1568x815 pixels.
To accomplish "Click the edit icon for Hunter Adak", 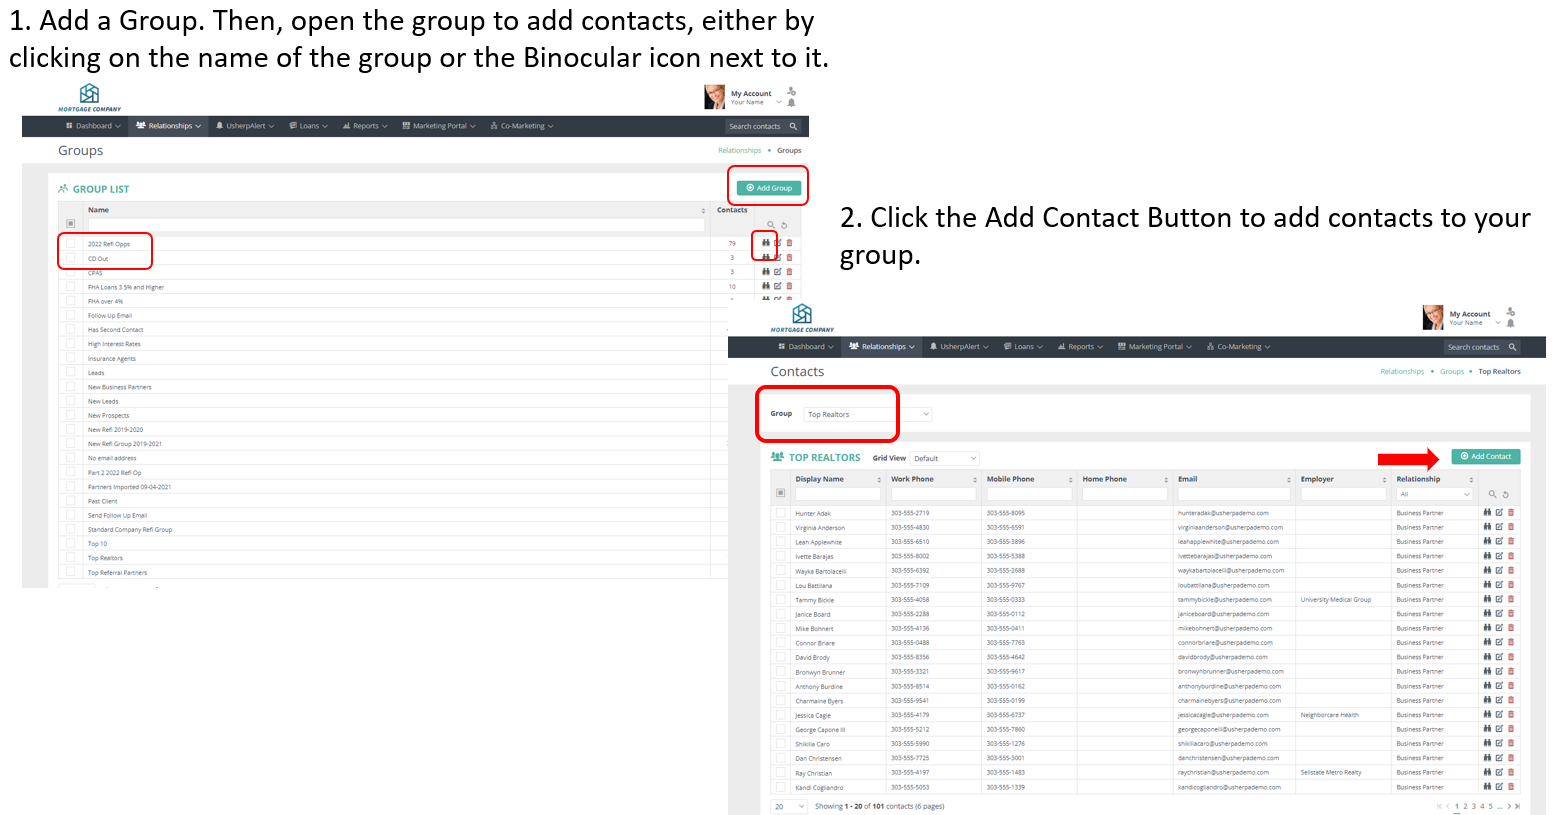I will (1499, 513).
